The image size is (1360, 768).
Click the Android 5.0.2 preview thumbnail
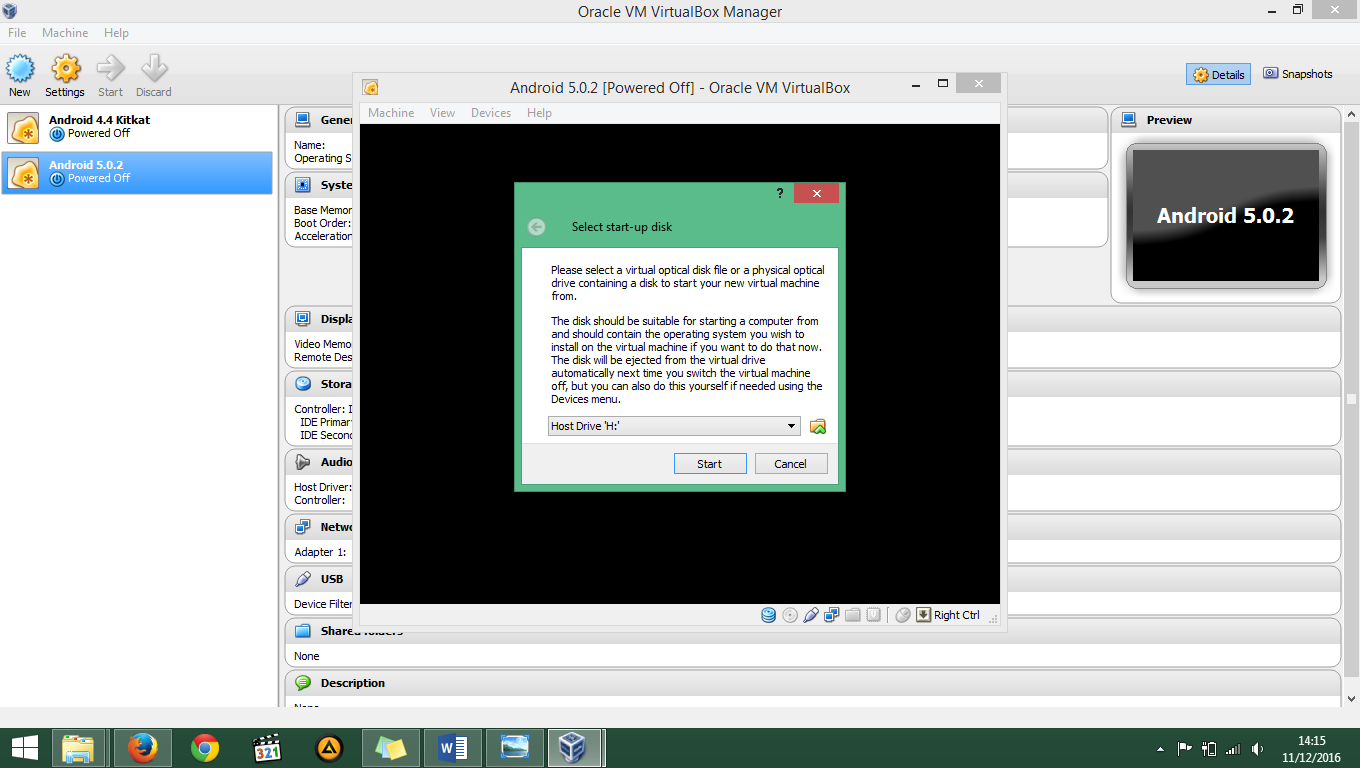(1226, 216)
